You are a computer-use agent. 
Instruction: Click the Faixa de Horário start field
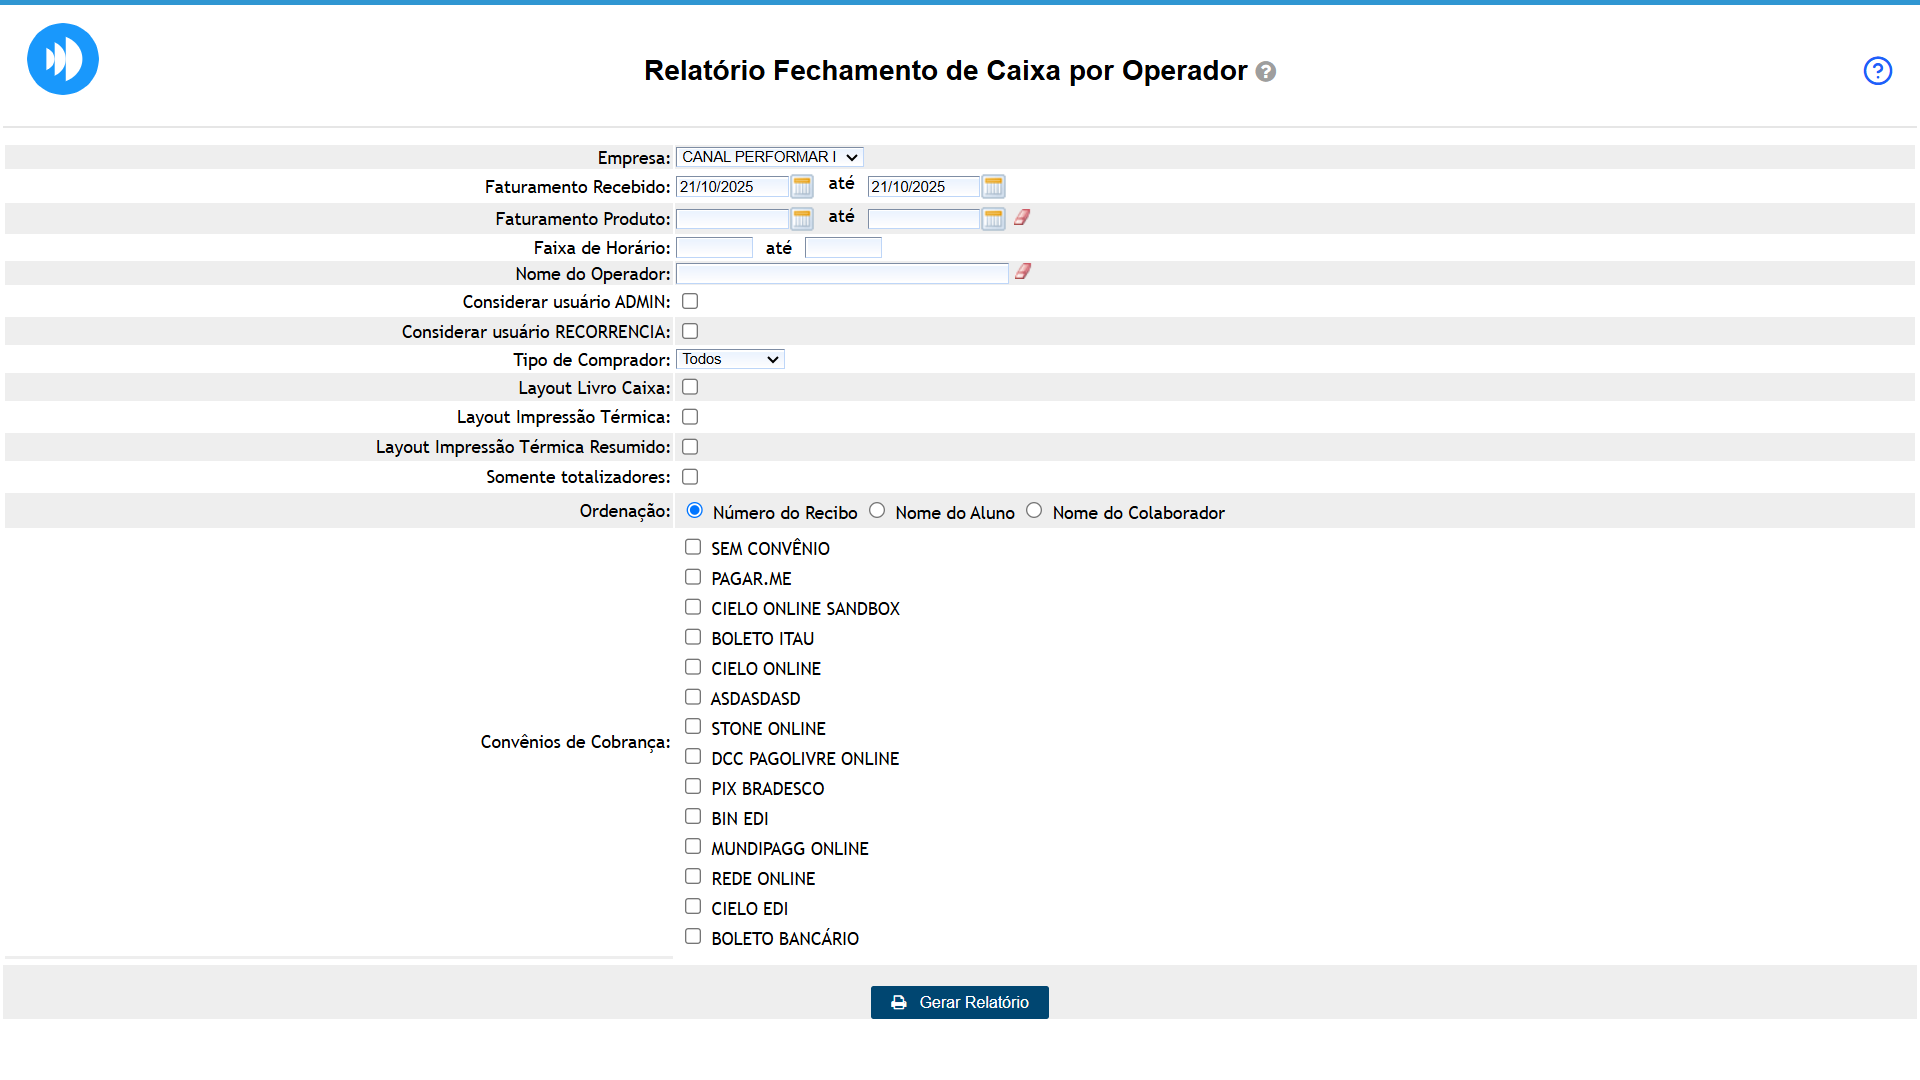[714, 248]
